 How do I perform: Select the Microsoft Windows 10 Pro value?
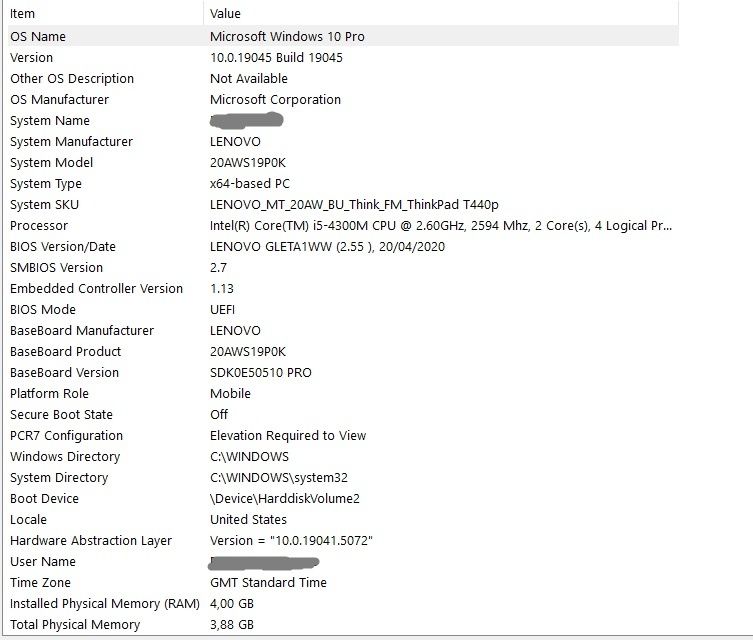[x=287, y=36]
